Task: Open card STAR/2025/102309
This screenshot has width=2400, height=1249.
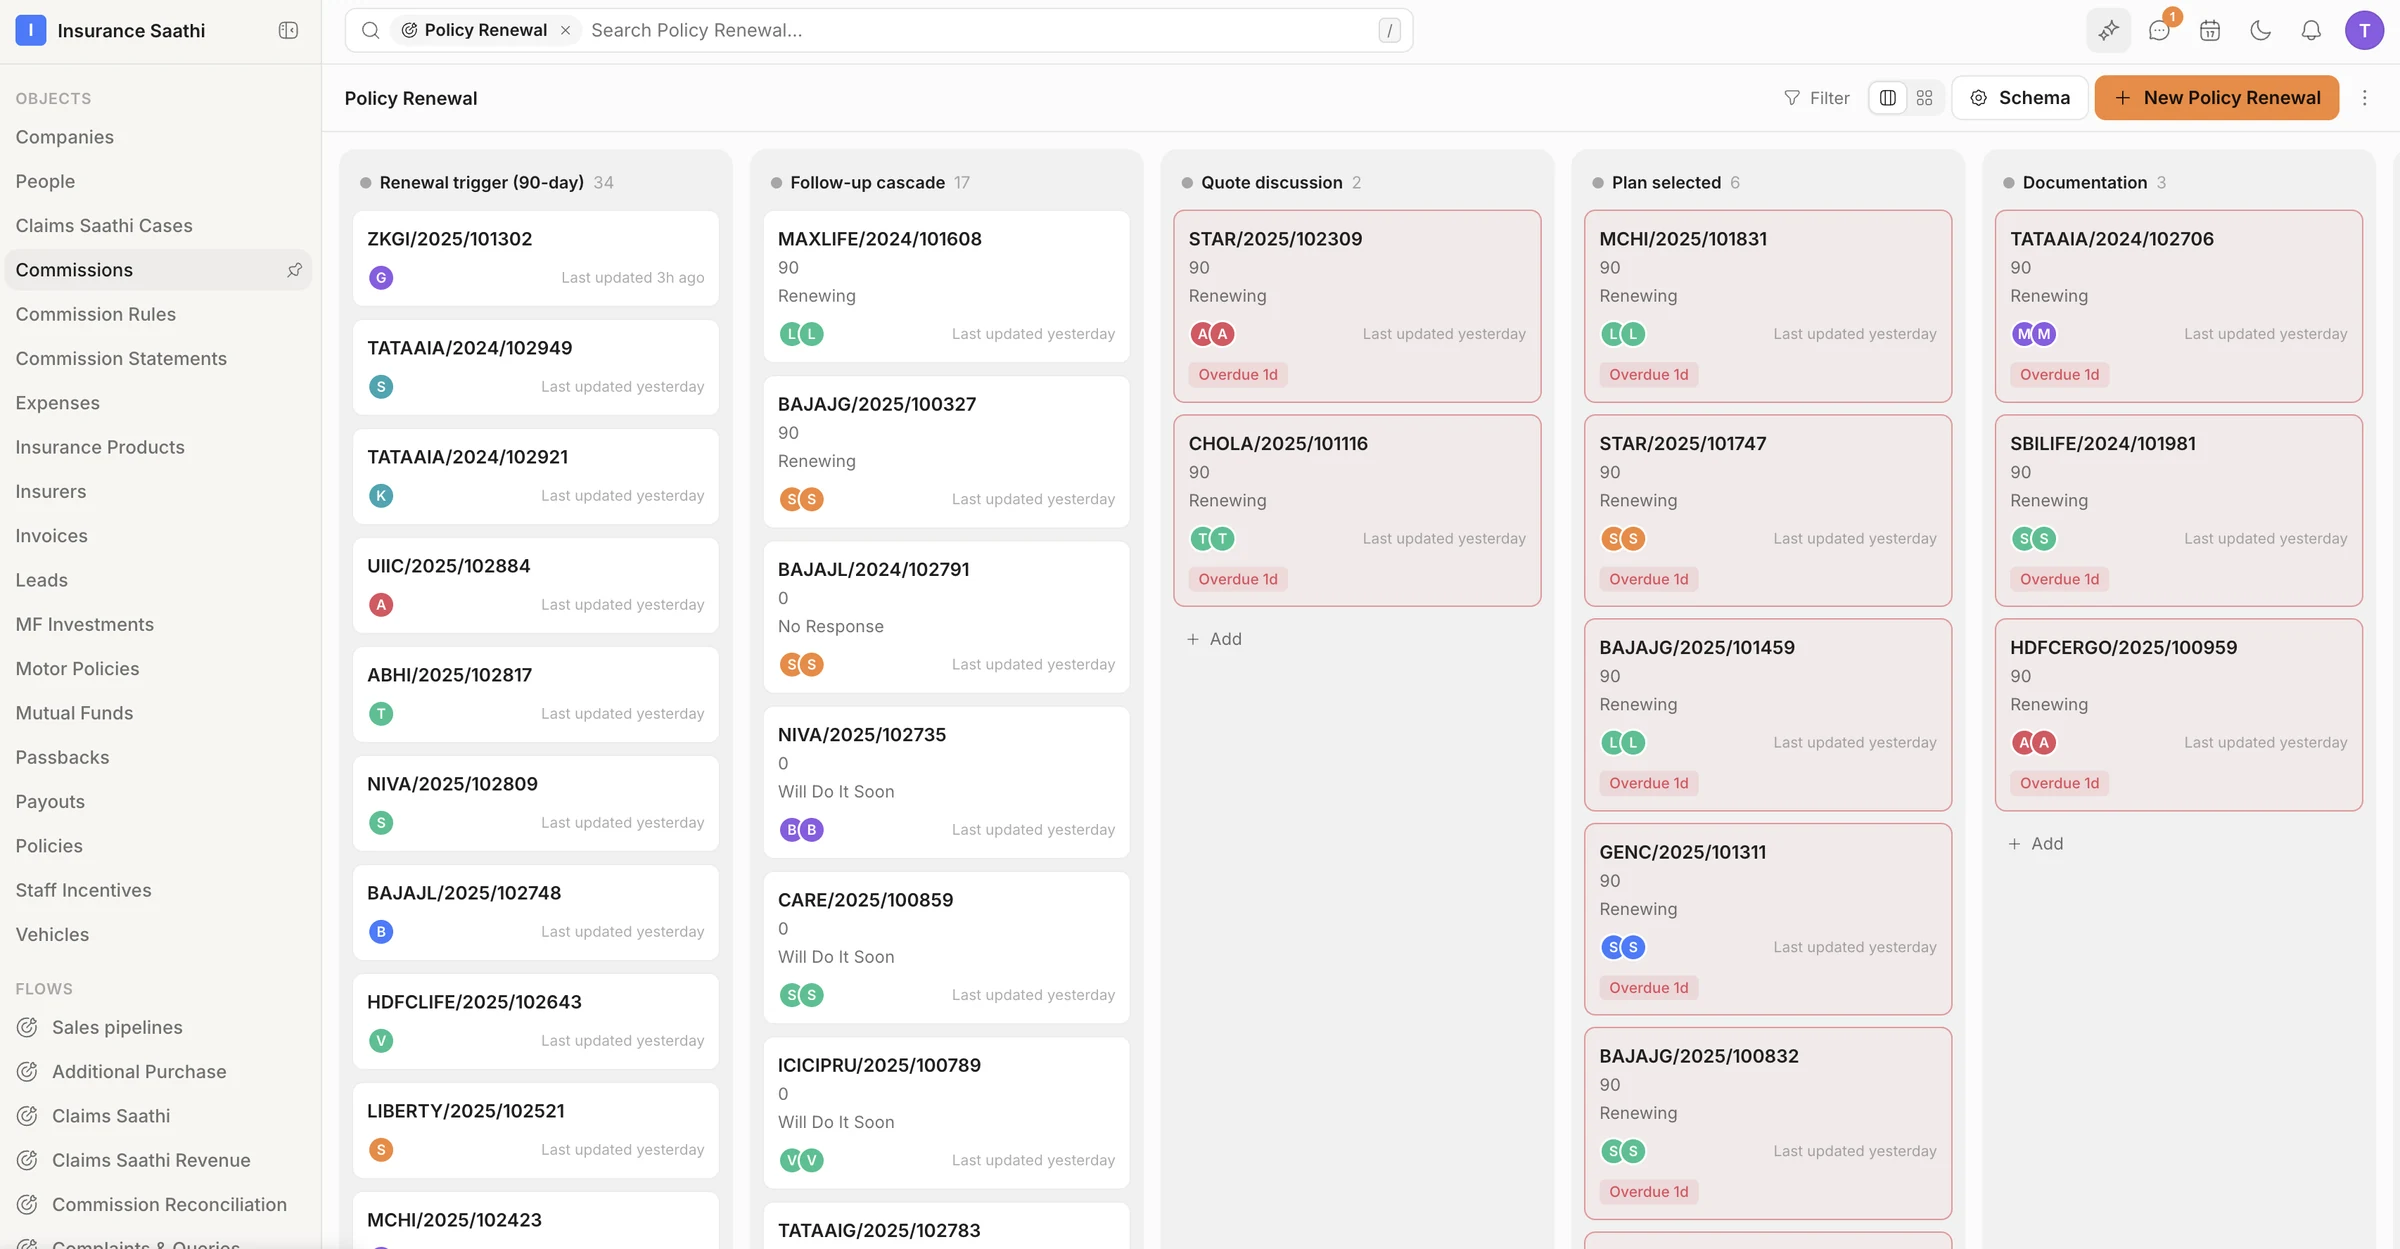Action: (1357, 306)
